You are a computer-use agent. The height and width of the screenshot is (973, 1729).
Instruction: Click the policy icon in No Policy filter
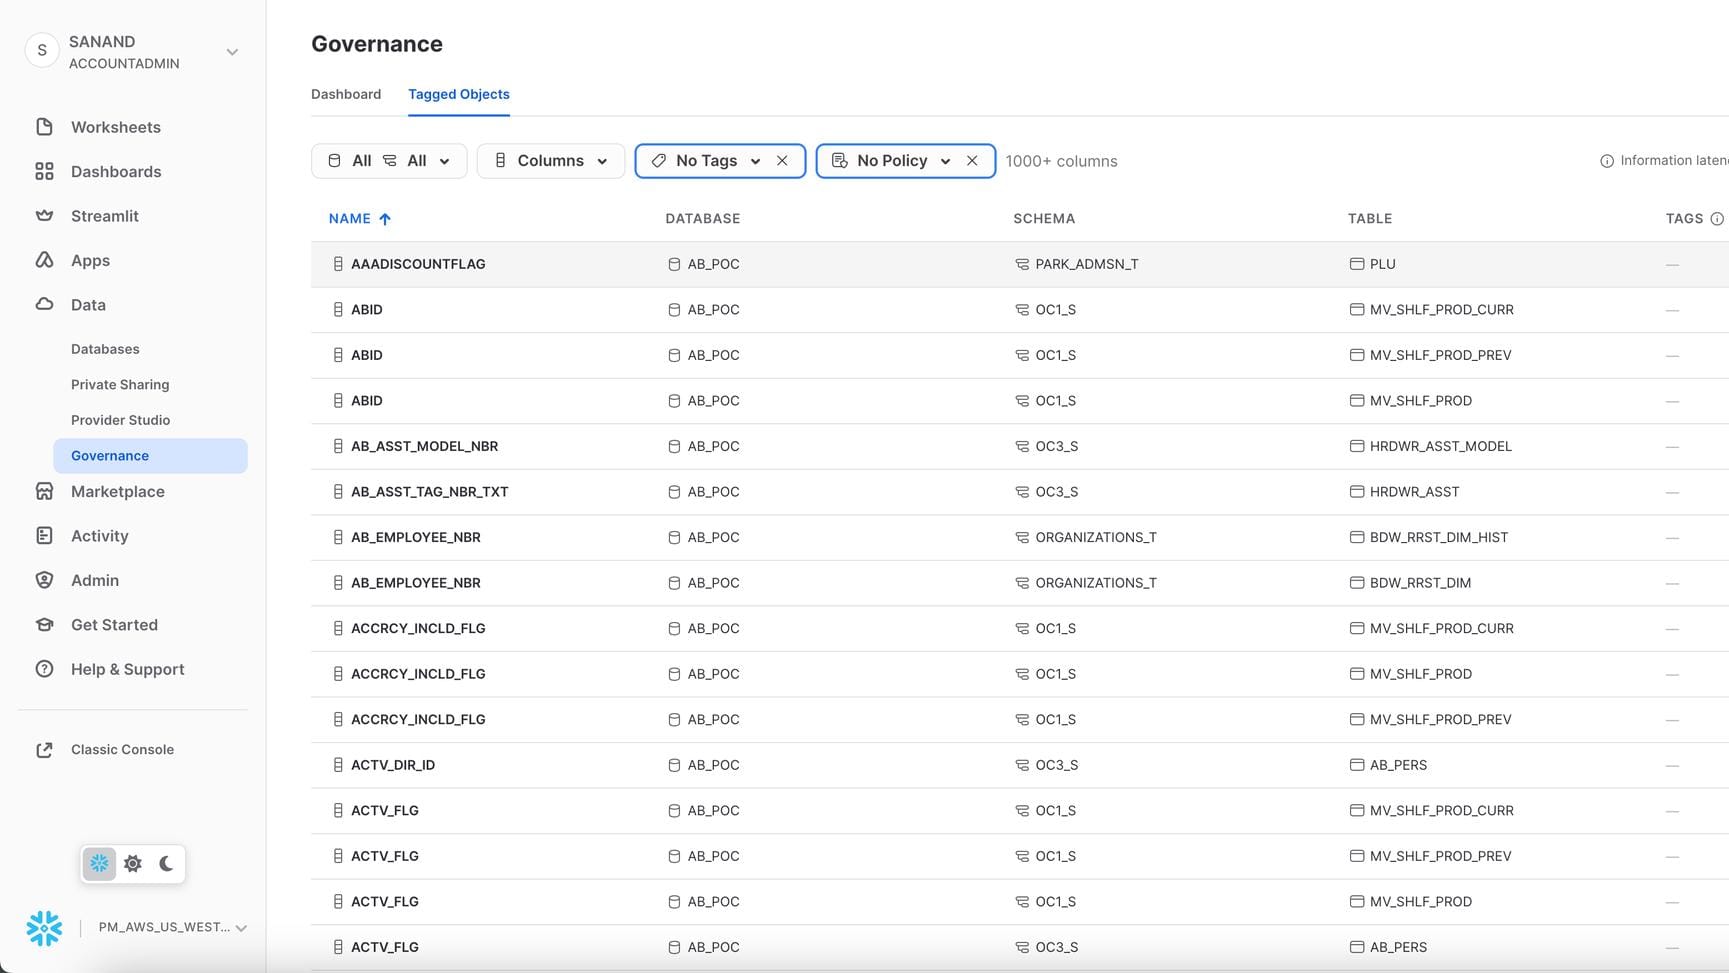click(x=840, y=161)
